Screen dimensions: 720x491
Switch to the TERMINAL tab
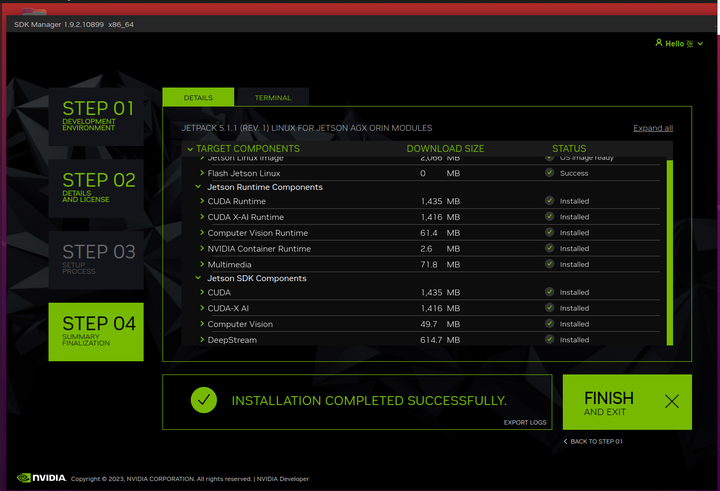(x=273, y=97)
